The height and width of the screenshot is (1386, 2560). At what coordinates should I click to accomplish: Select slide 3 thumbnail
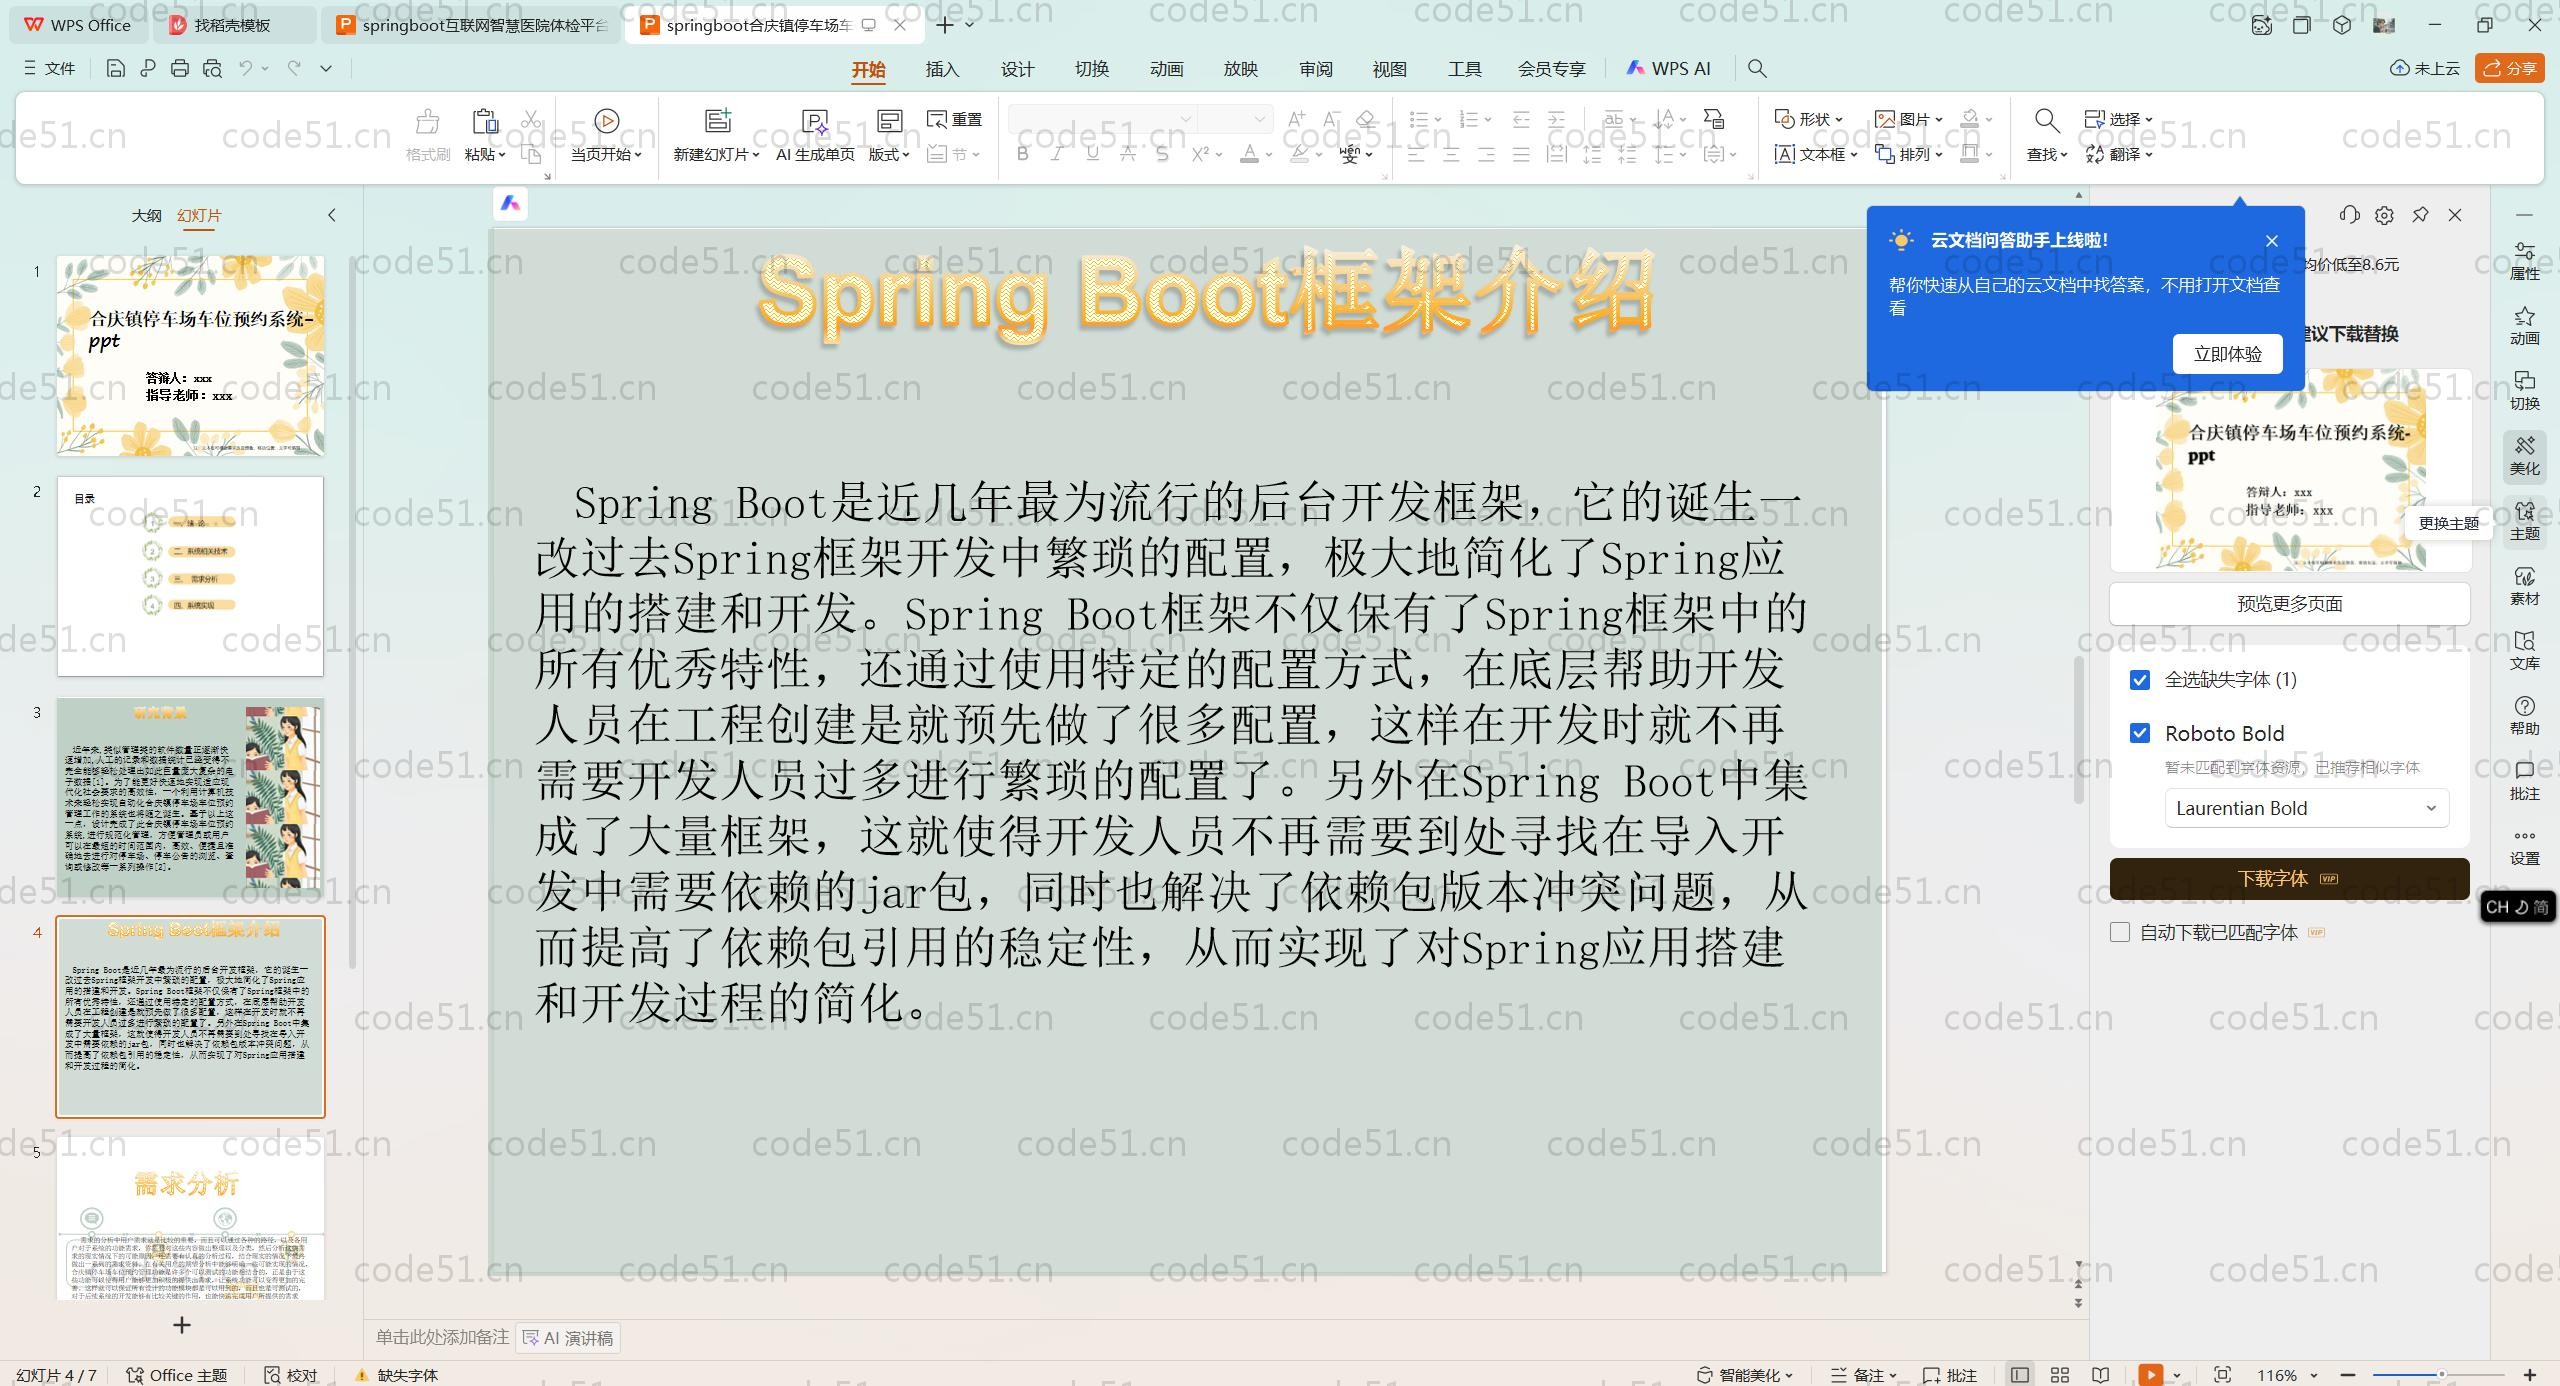pyautogui.click(x=190, y=796)
